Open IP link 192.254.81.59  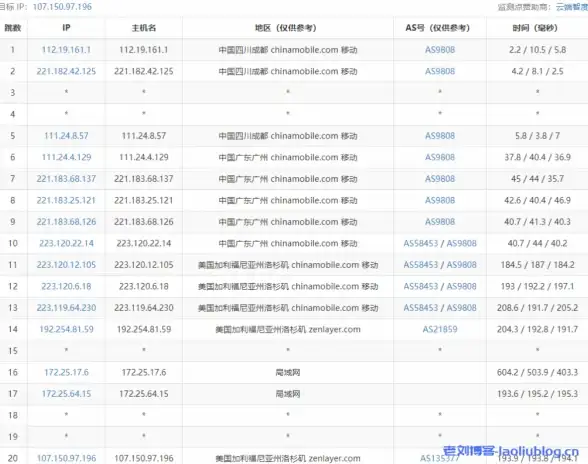point(66,329)
